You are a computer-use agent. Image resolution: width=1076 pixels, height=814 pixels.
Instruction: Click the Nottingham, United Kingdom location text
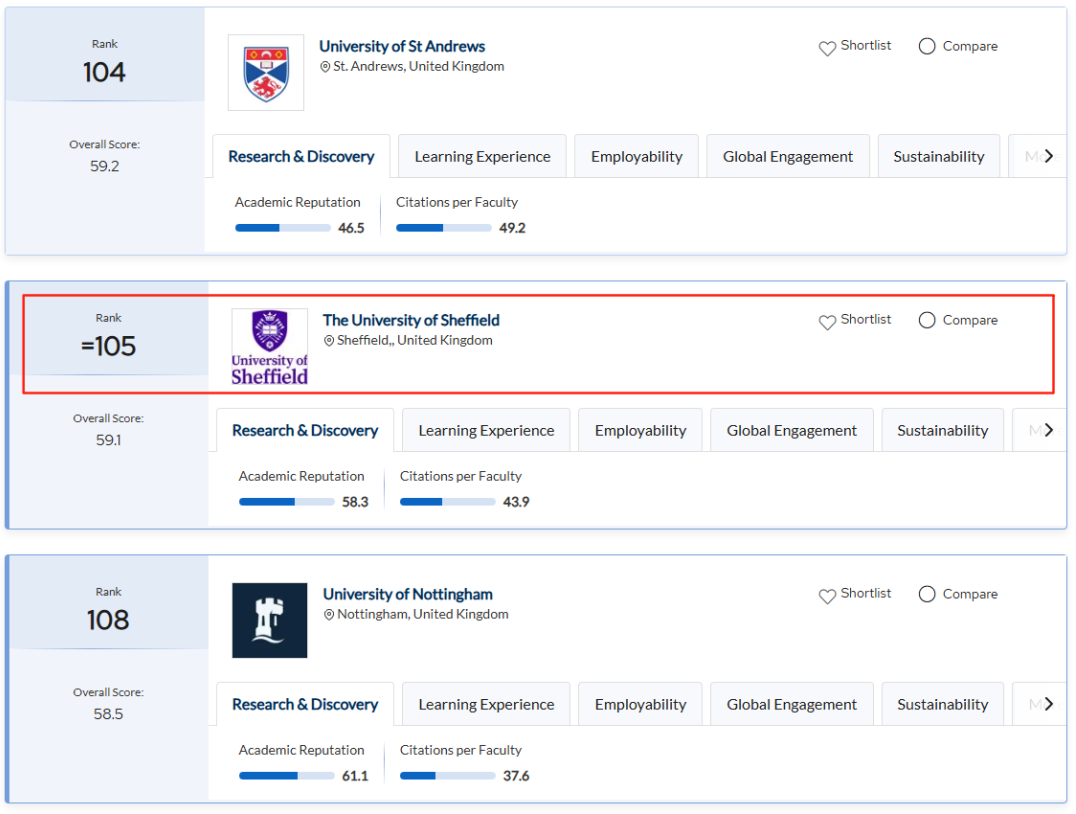423,614
